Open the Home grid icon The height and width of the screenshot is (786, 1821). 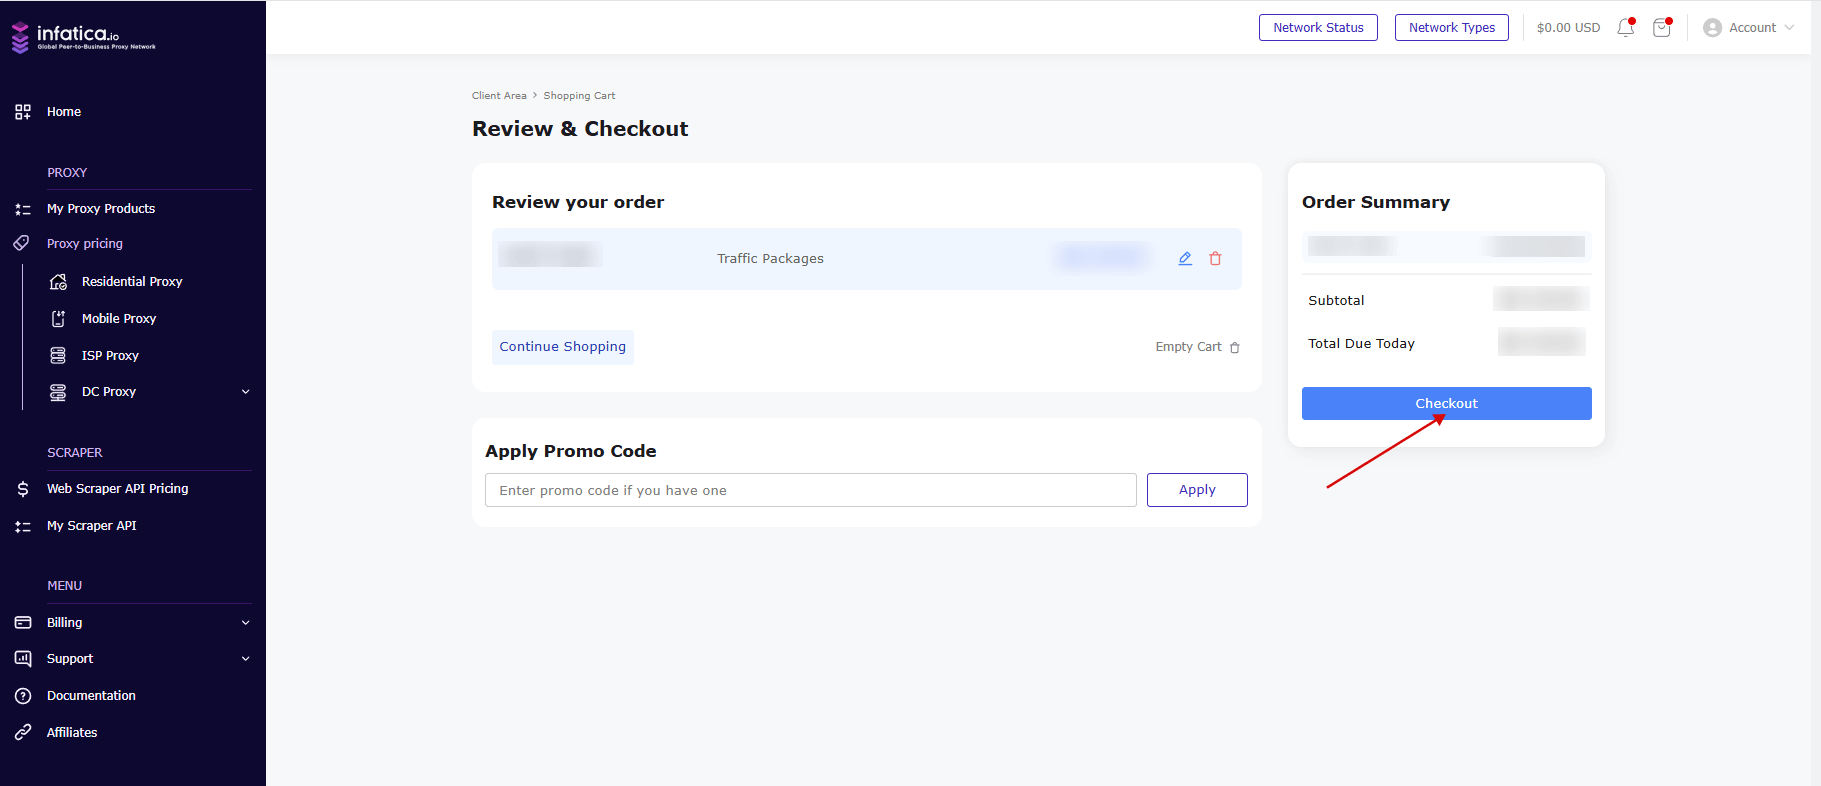[23, 112]
